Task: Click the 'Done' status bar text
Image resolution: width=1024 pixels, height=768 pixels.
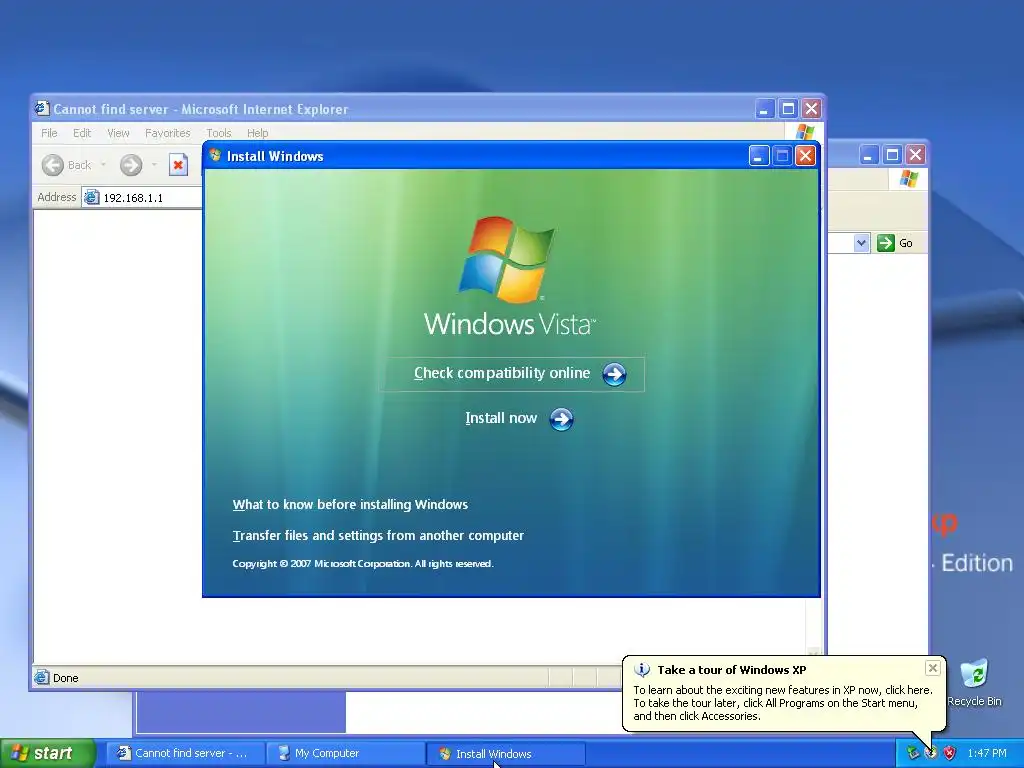Action: click(x=65, y=678)
